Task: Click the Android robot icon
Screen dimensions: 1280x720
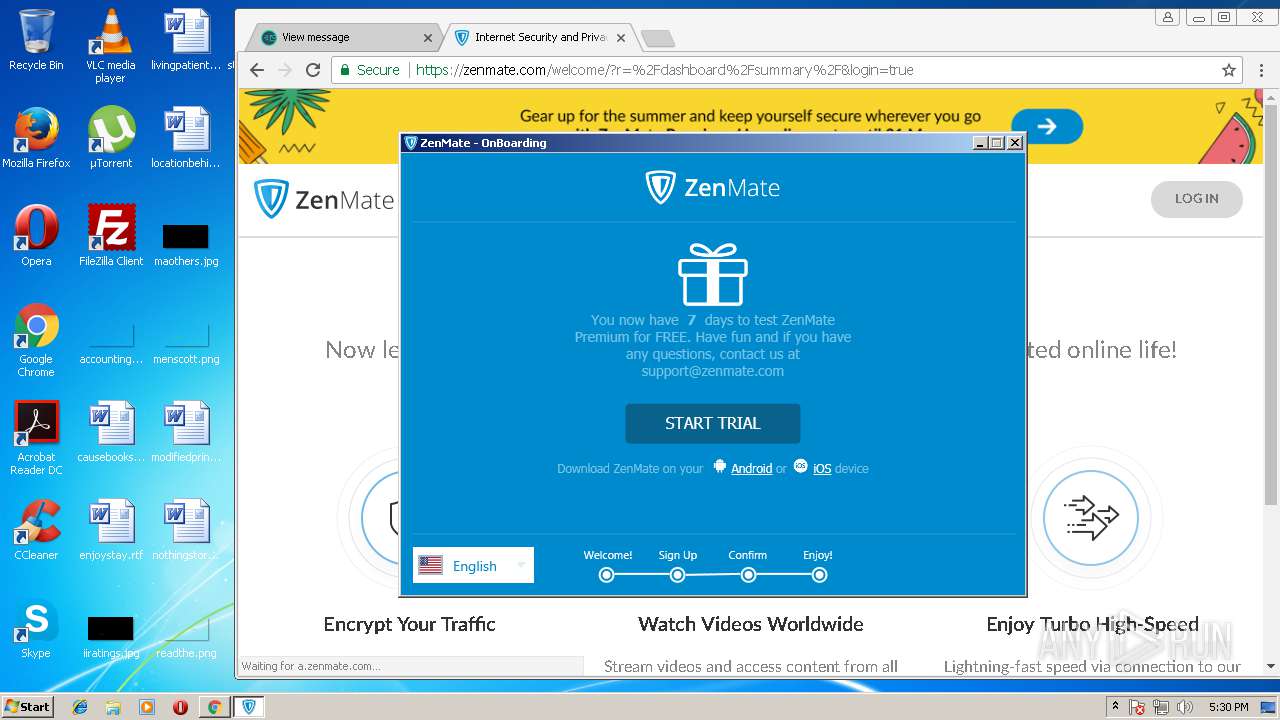Action: tap(719, 466)
